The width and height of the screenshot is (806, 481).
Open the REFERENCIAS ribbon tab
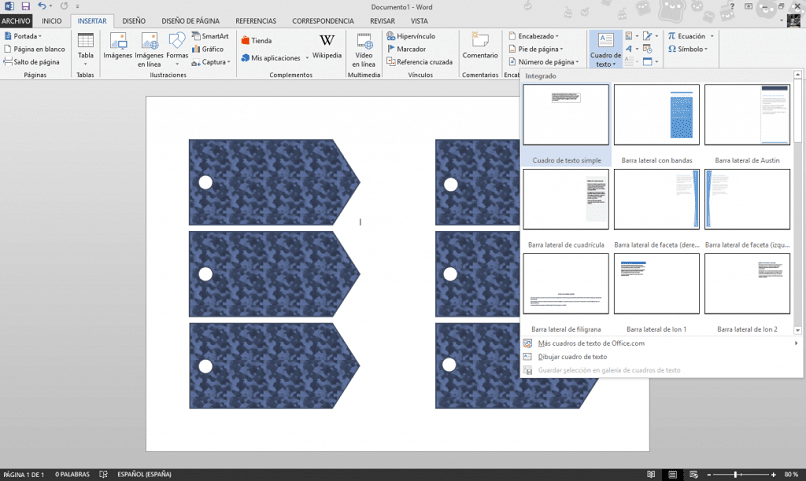255,21
